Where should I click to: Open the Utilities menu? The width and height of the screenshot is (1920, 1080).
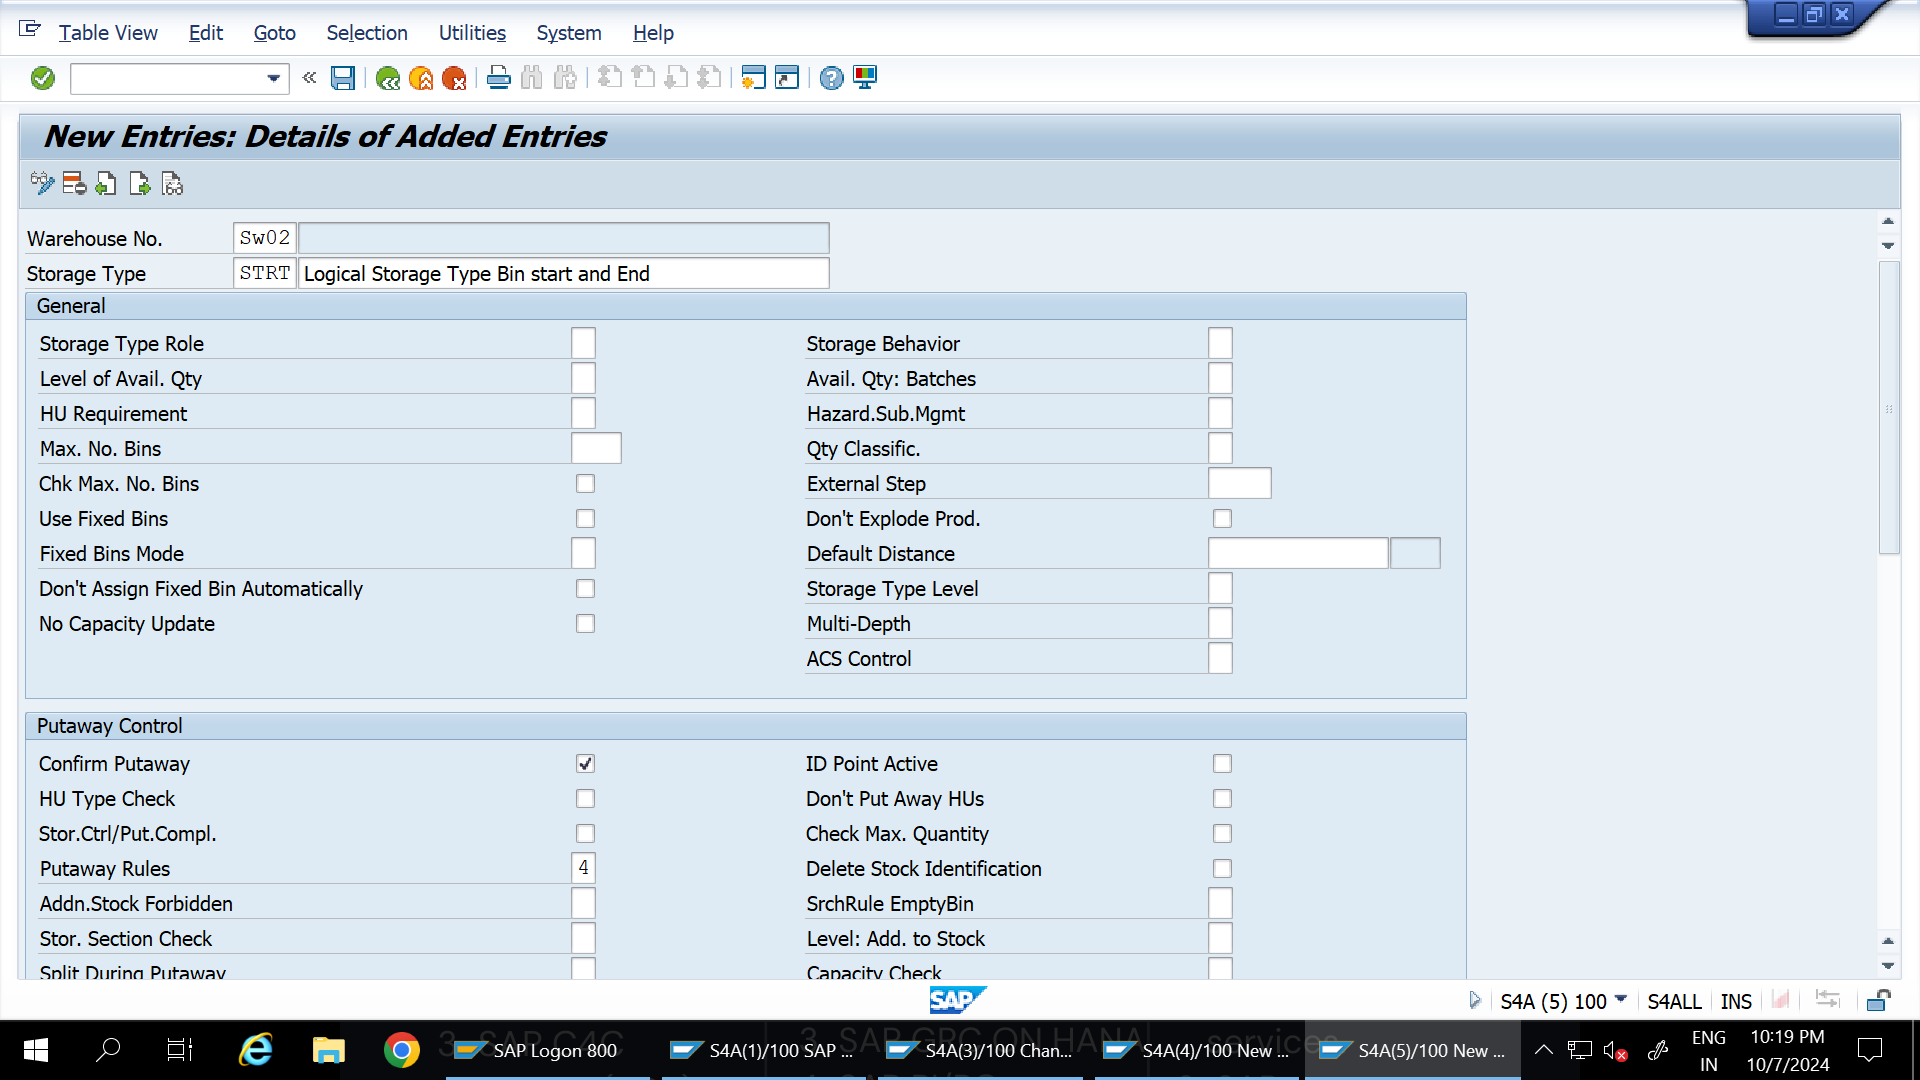pos(471,33)
